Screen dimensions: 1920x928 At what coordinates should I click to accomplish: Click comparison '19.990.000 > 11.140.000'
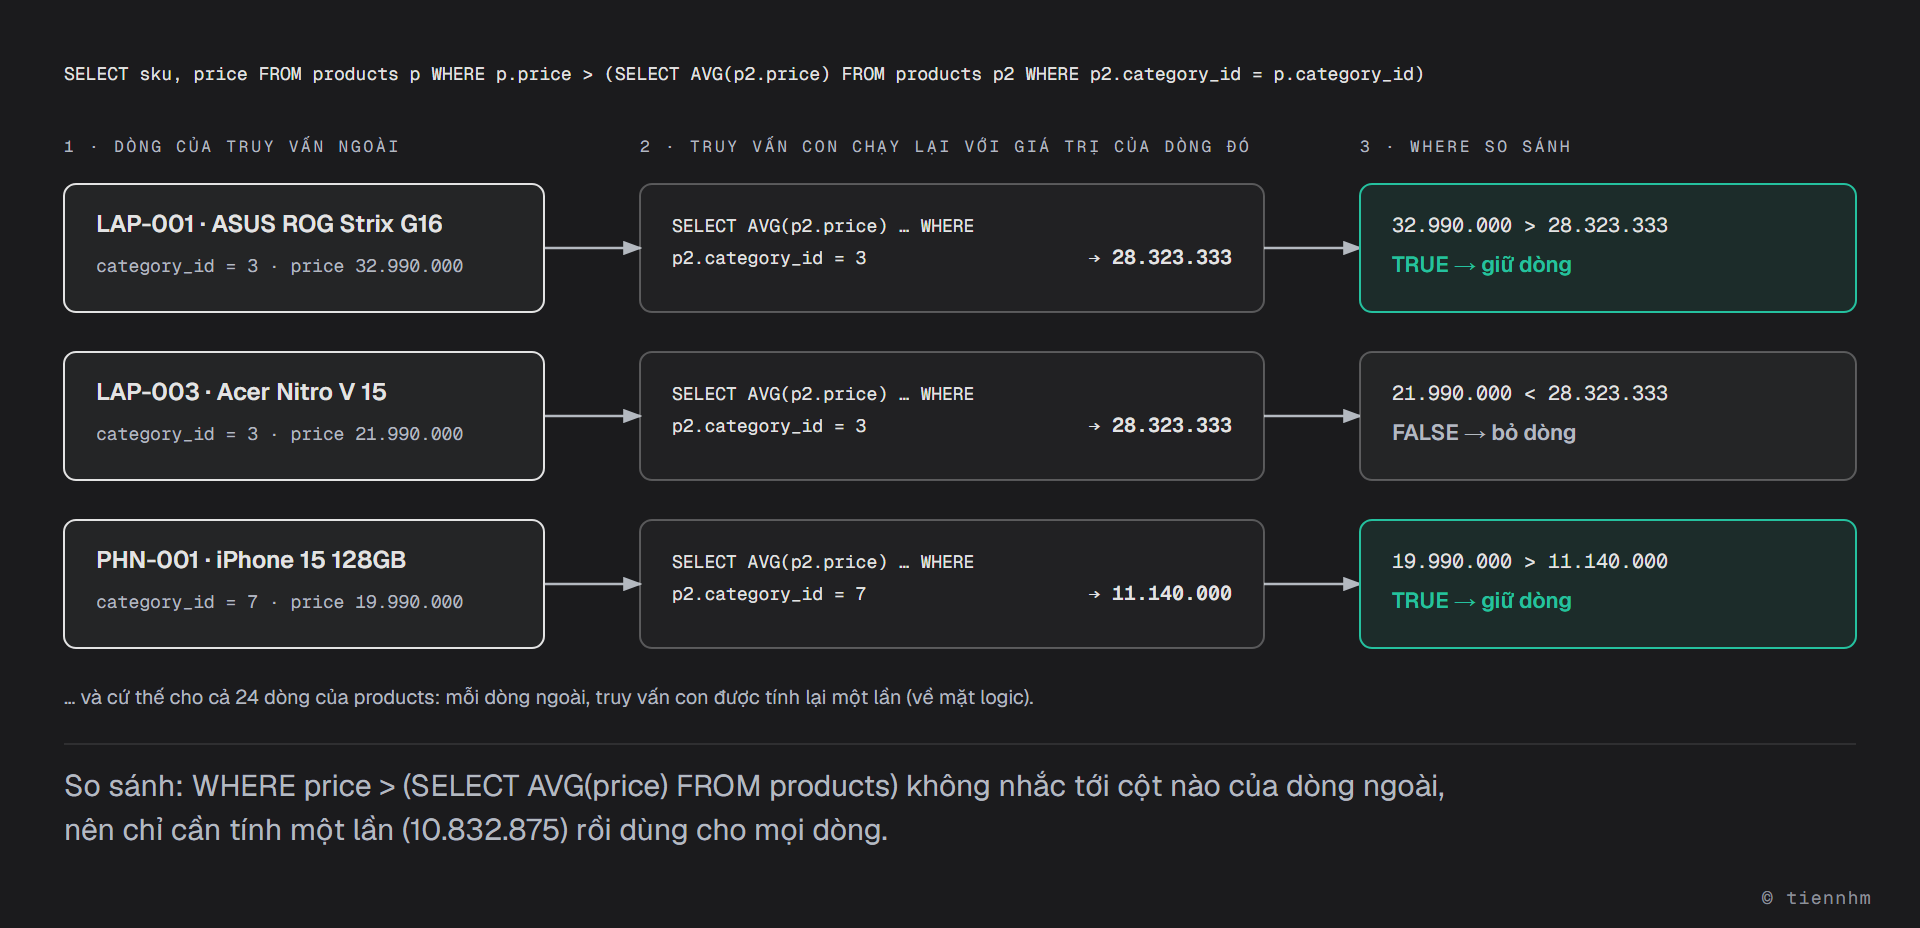point(1530,561)
